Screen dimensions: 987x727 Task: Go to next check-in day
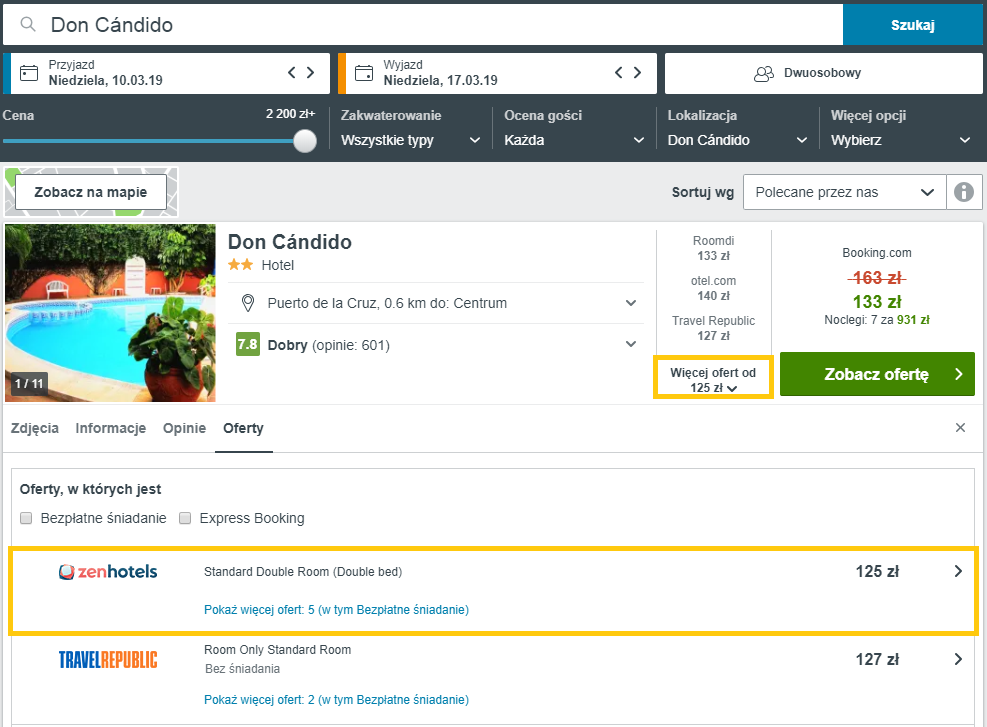(310, 73)
